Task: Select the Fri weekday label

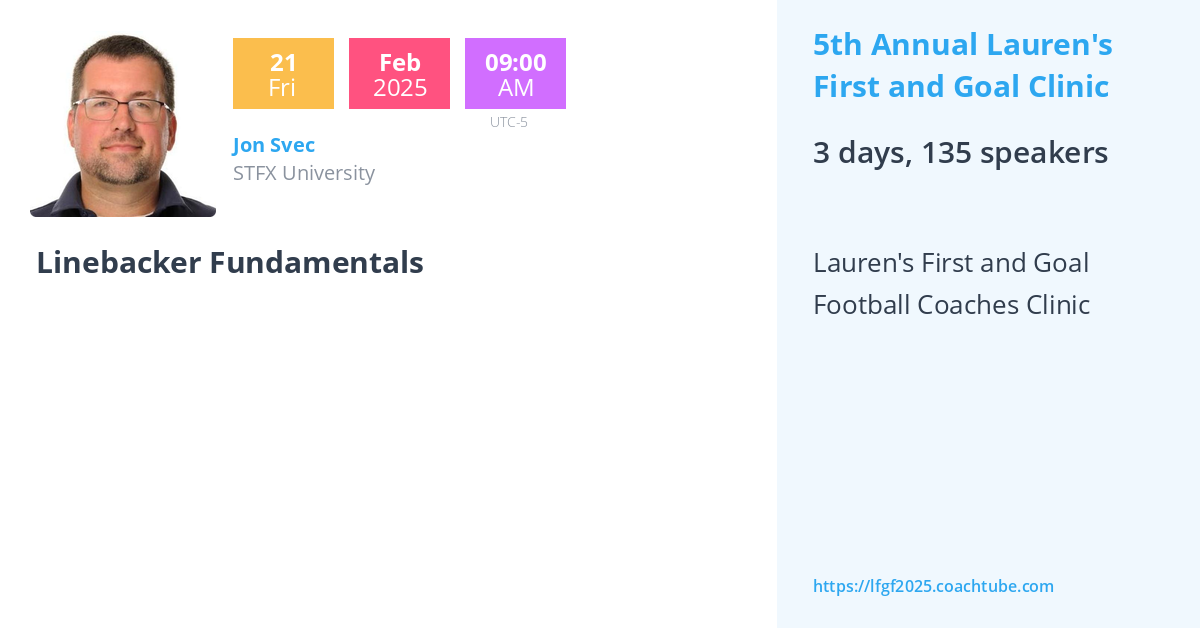Action: pyautogui.click(x=282, y=88)
